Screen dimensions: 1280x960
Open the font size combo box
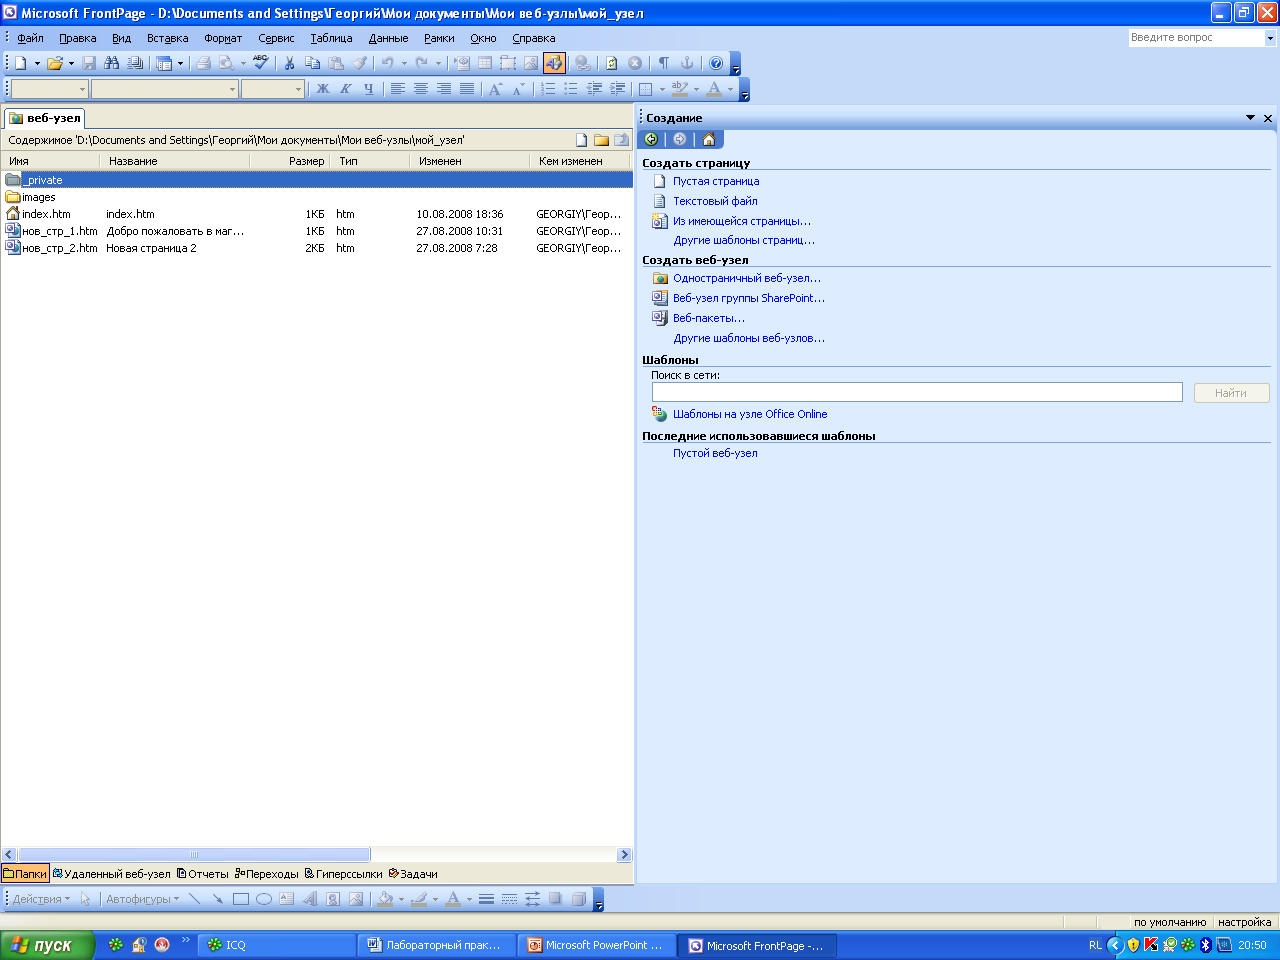click(272, 89)
